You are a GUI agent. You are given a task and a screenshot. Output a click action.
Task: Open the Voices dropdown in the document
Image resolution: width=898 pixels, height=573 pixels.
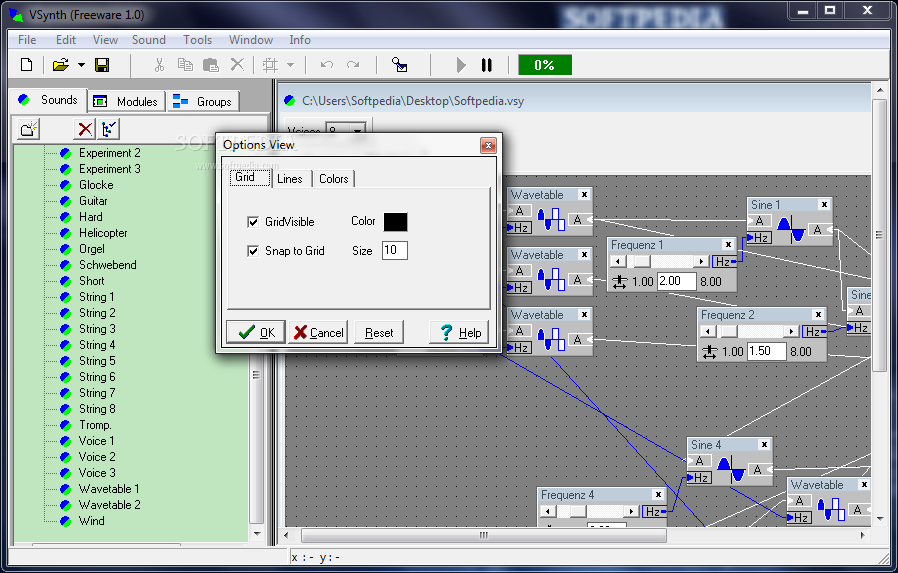click(357, 131)
